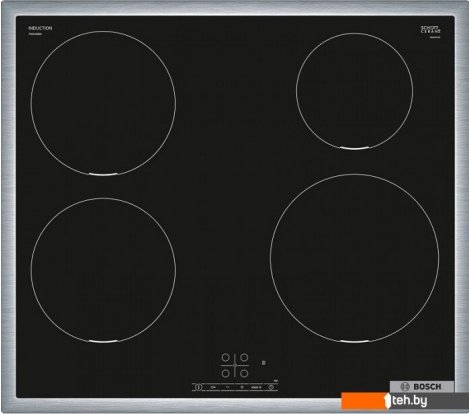Click the INDUCTION label text
The width and height of the screenshot is (470, 414).
click(x=40, y=28)
